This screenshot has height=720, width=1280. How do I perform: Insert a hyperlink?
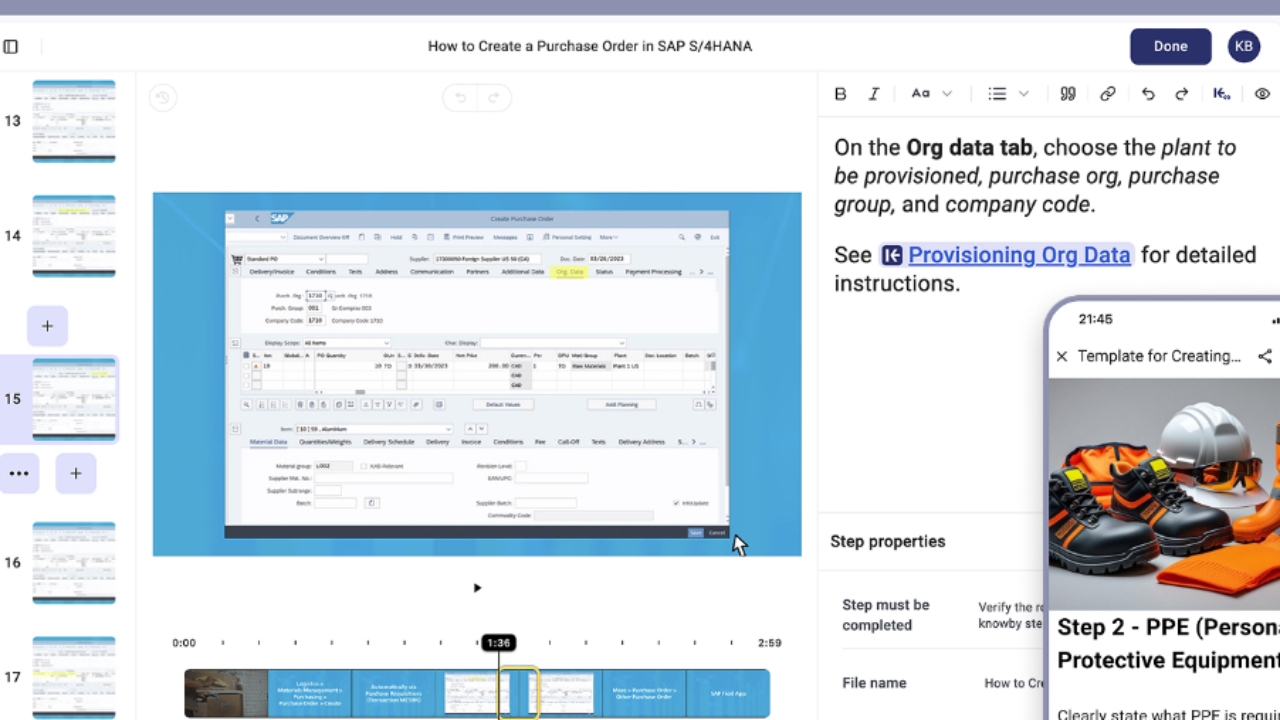pyautogui.click(x=1107, y=93)
